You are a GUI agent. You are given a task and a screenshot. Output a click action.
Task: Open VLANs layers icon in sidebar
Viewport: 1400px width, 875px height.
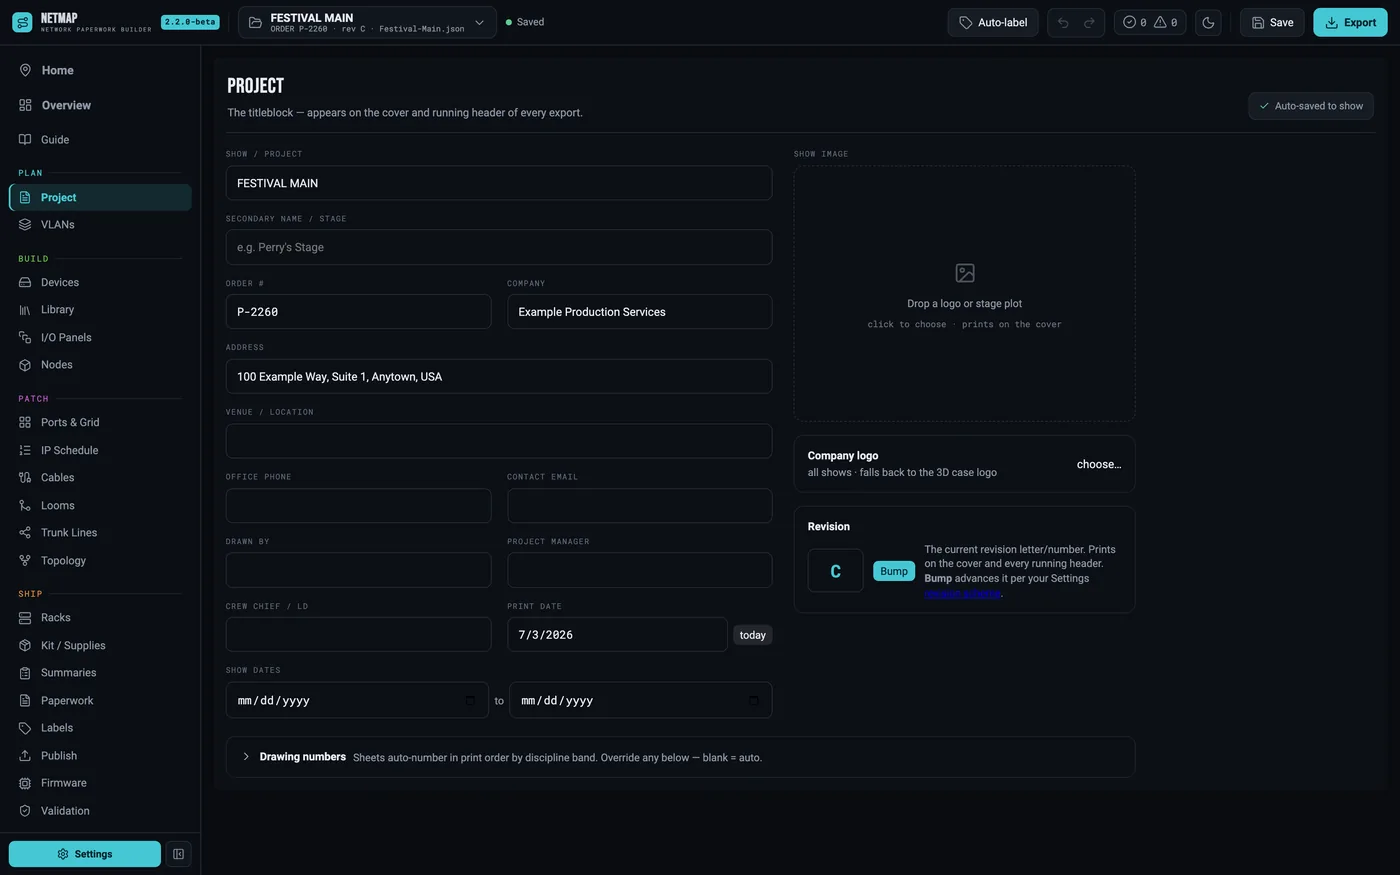[25, 225]
